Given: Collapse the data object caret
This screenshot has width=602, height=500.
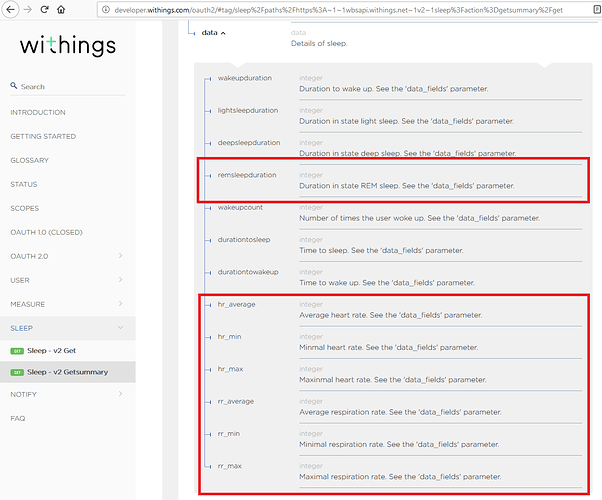Looking at the screenshot, I should [x=223, y=33].
